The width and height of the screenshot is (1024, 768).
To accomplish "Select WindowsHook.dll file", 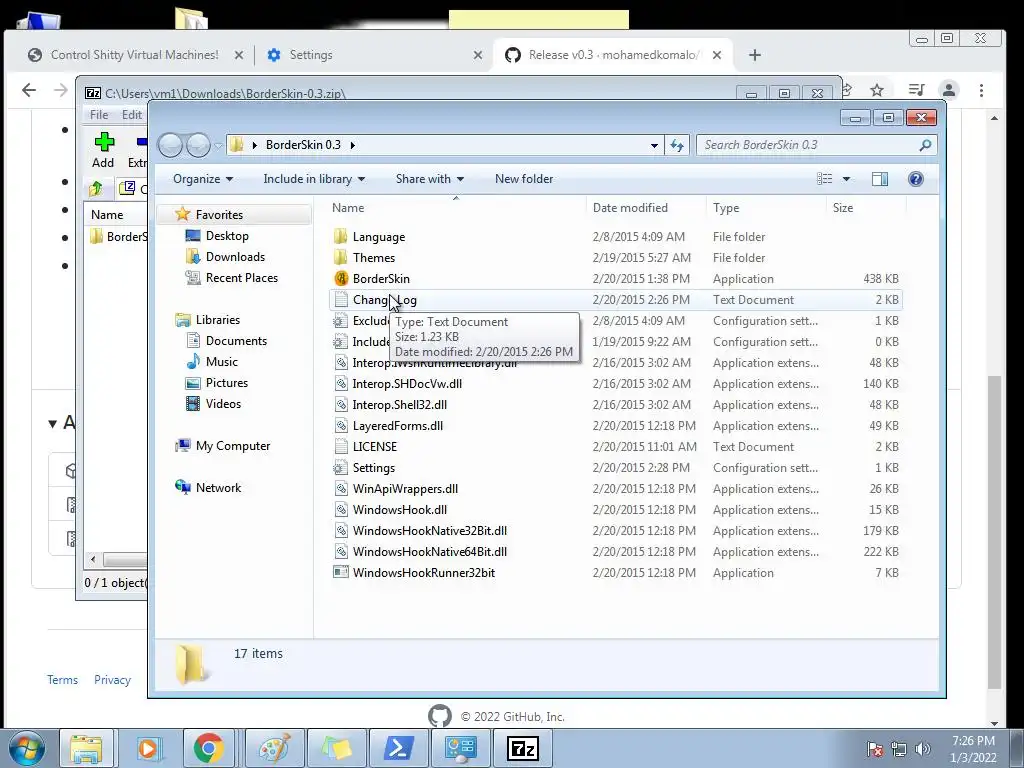I will click(400, 509).
